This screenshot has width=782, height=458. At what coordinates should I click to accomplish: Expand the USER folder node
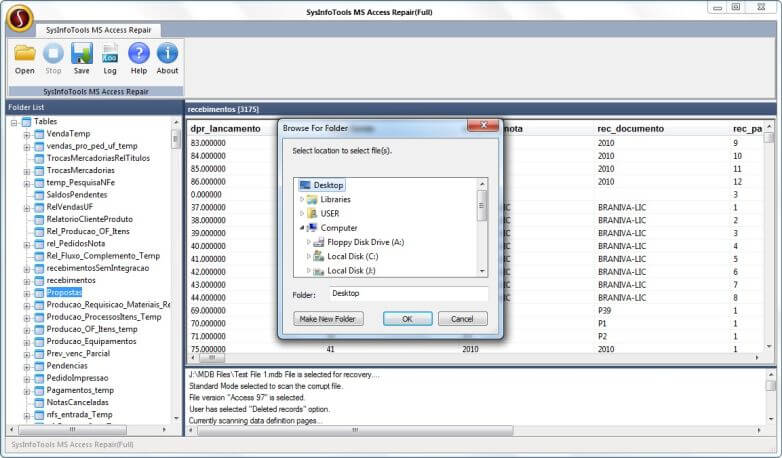(x=302, y=213)
